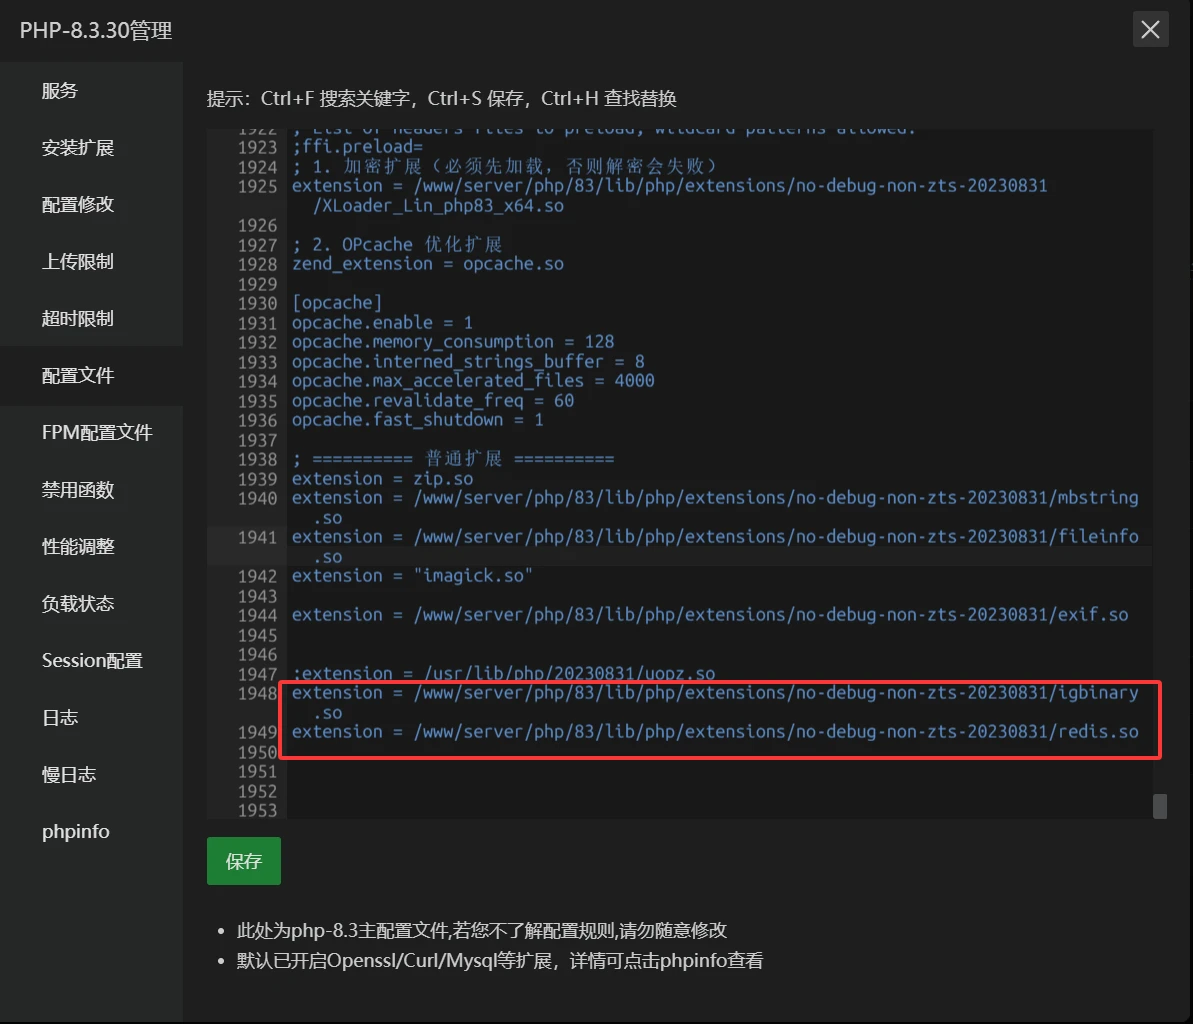Click opcache.fast_shutdown = 1 line
The height and width of the screenshot is (1024, 1193).
(418, 420)
